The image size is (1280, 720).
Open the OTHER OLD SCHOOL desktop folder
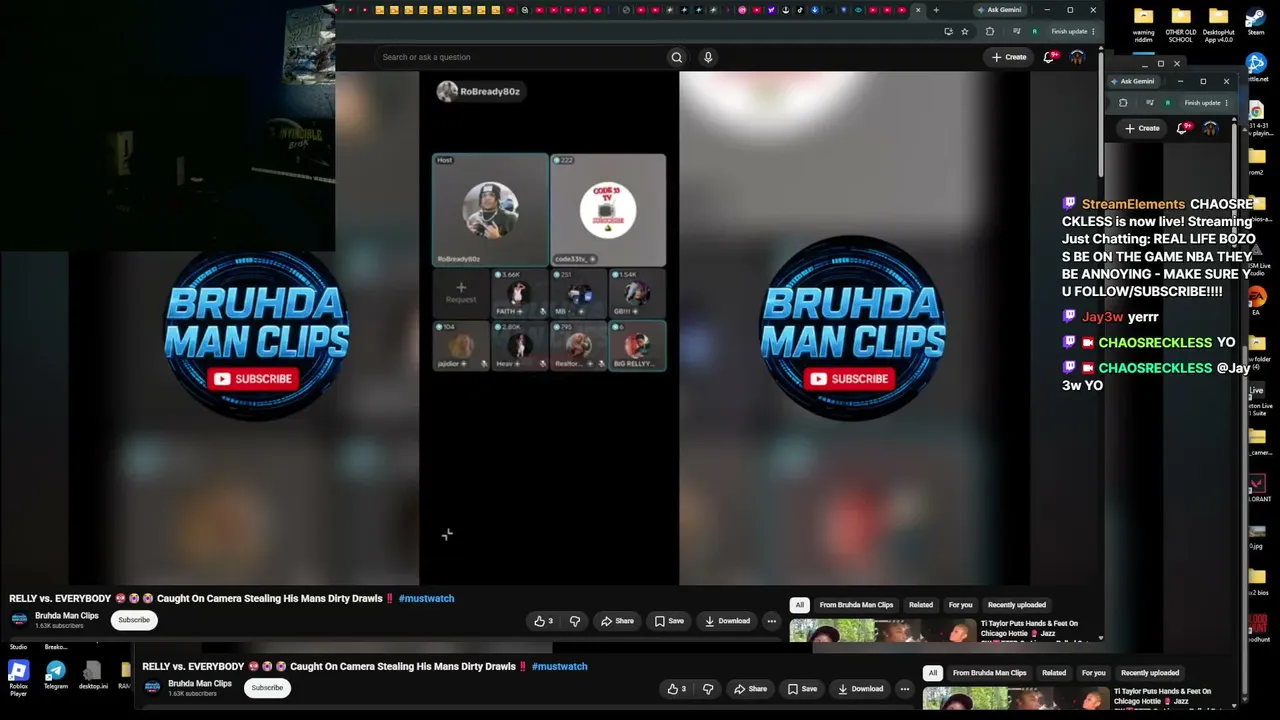1181,24
